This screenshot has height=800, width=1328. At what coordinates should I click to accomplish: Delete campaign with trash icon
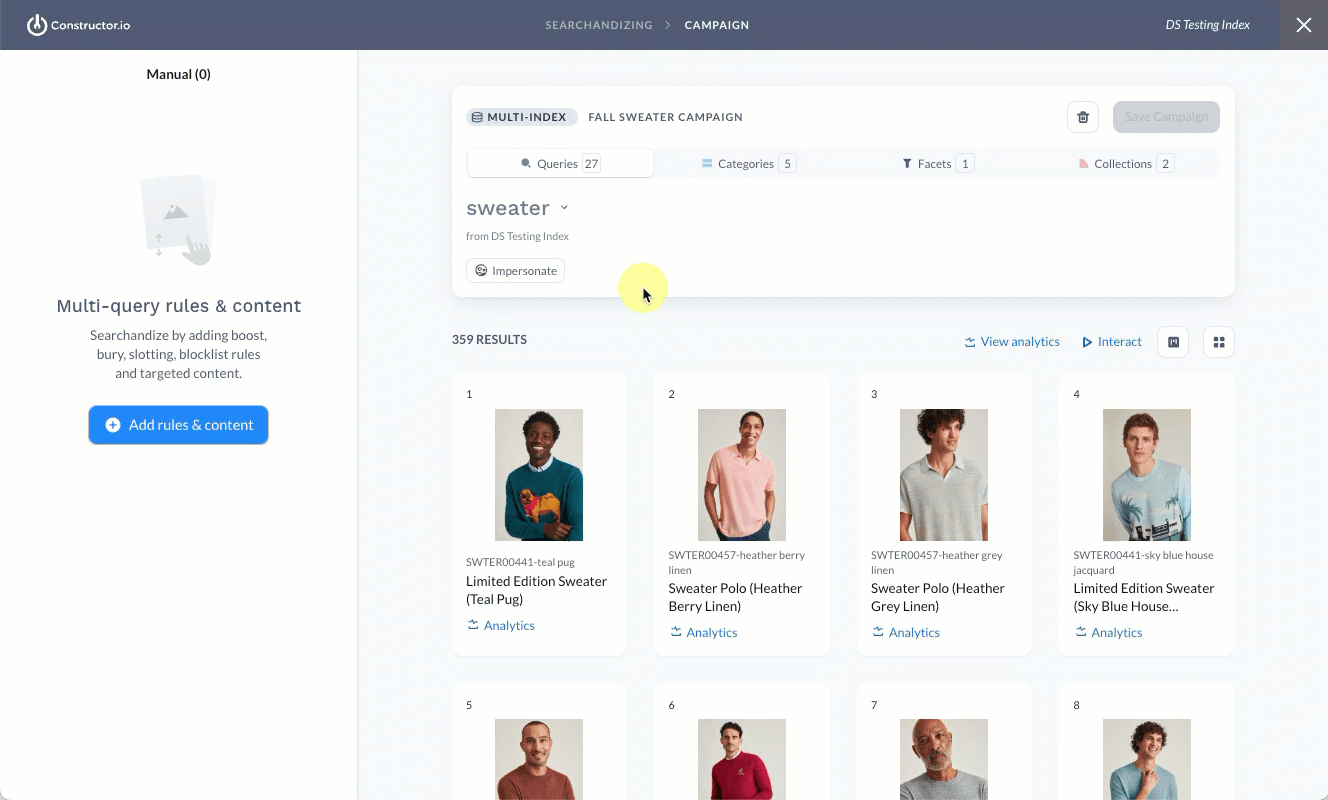pyautogui.click(x=1083, y=117)
